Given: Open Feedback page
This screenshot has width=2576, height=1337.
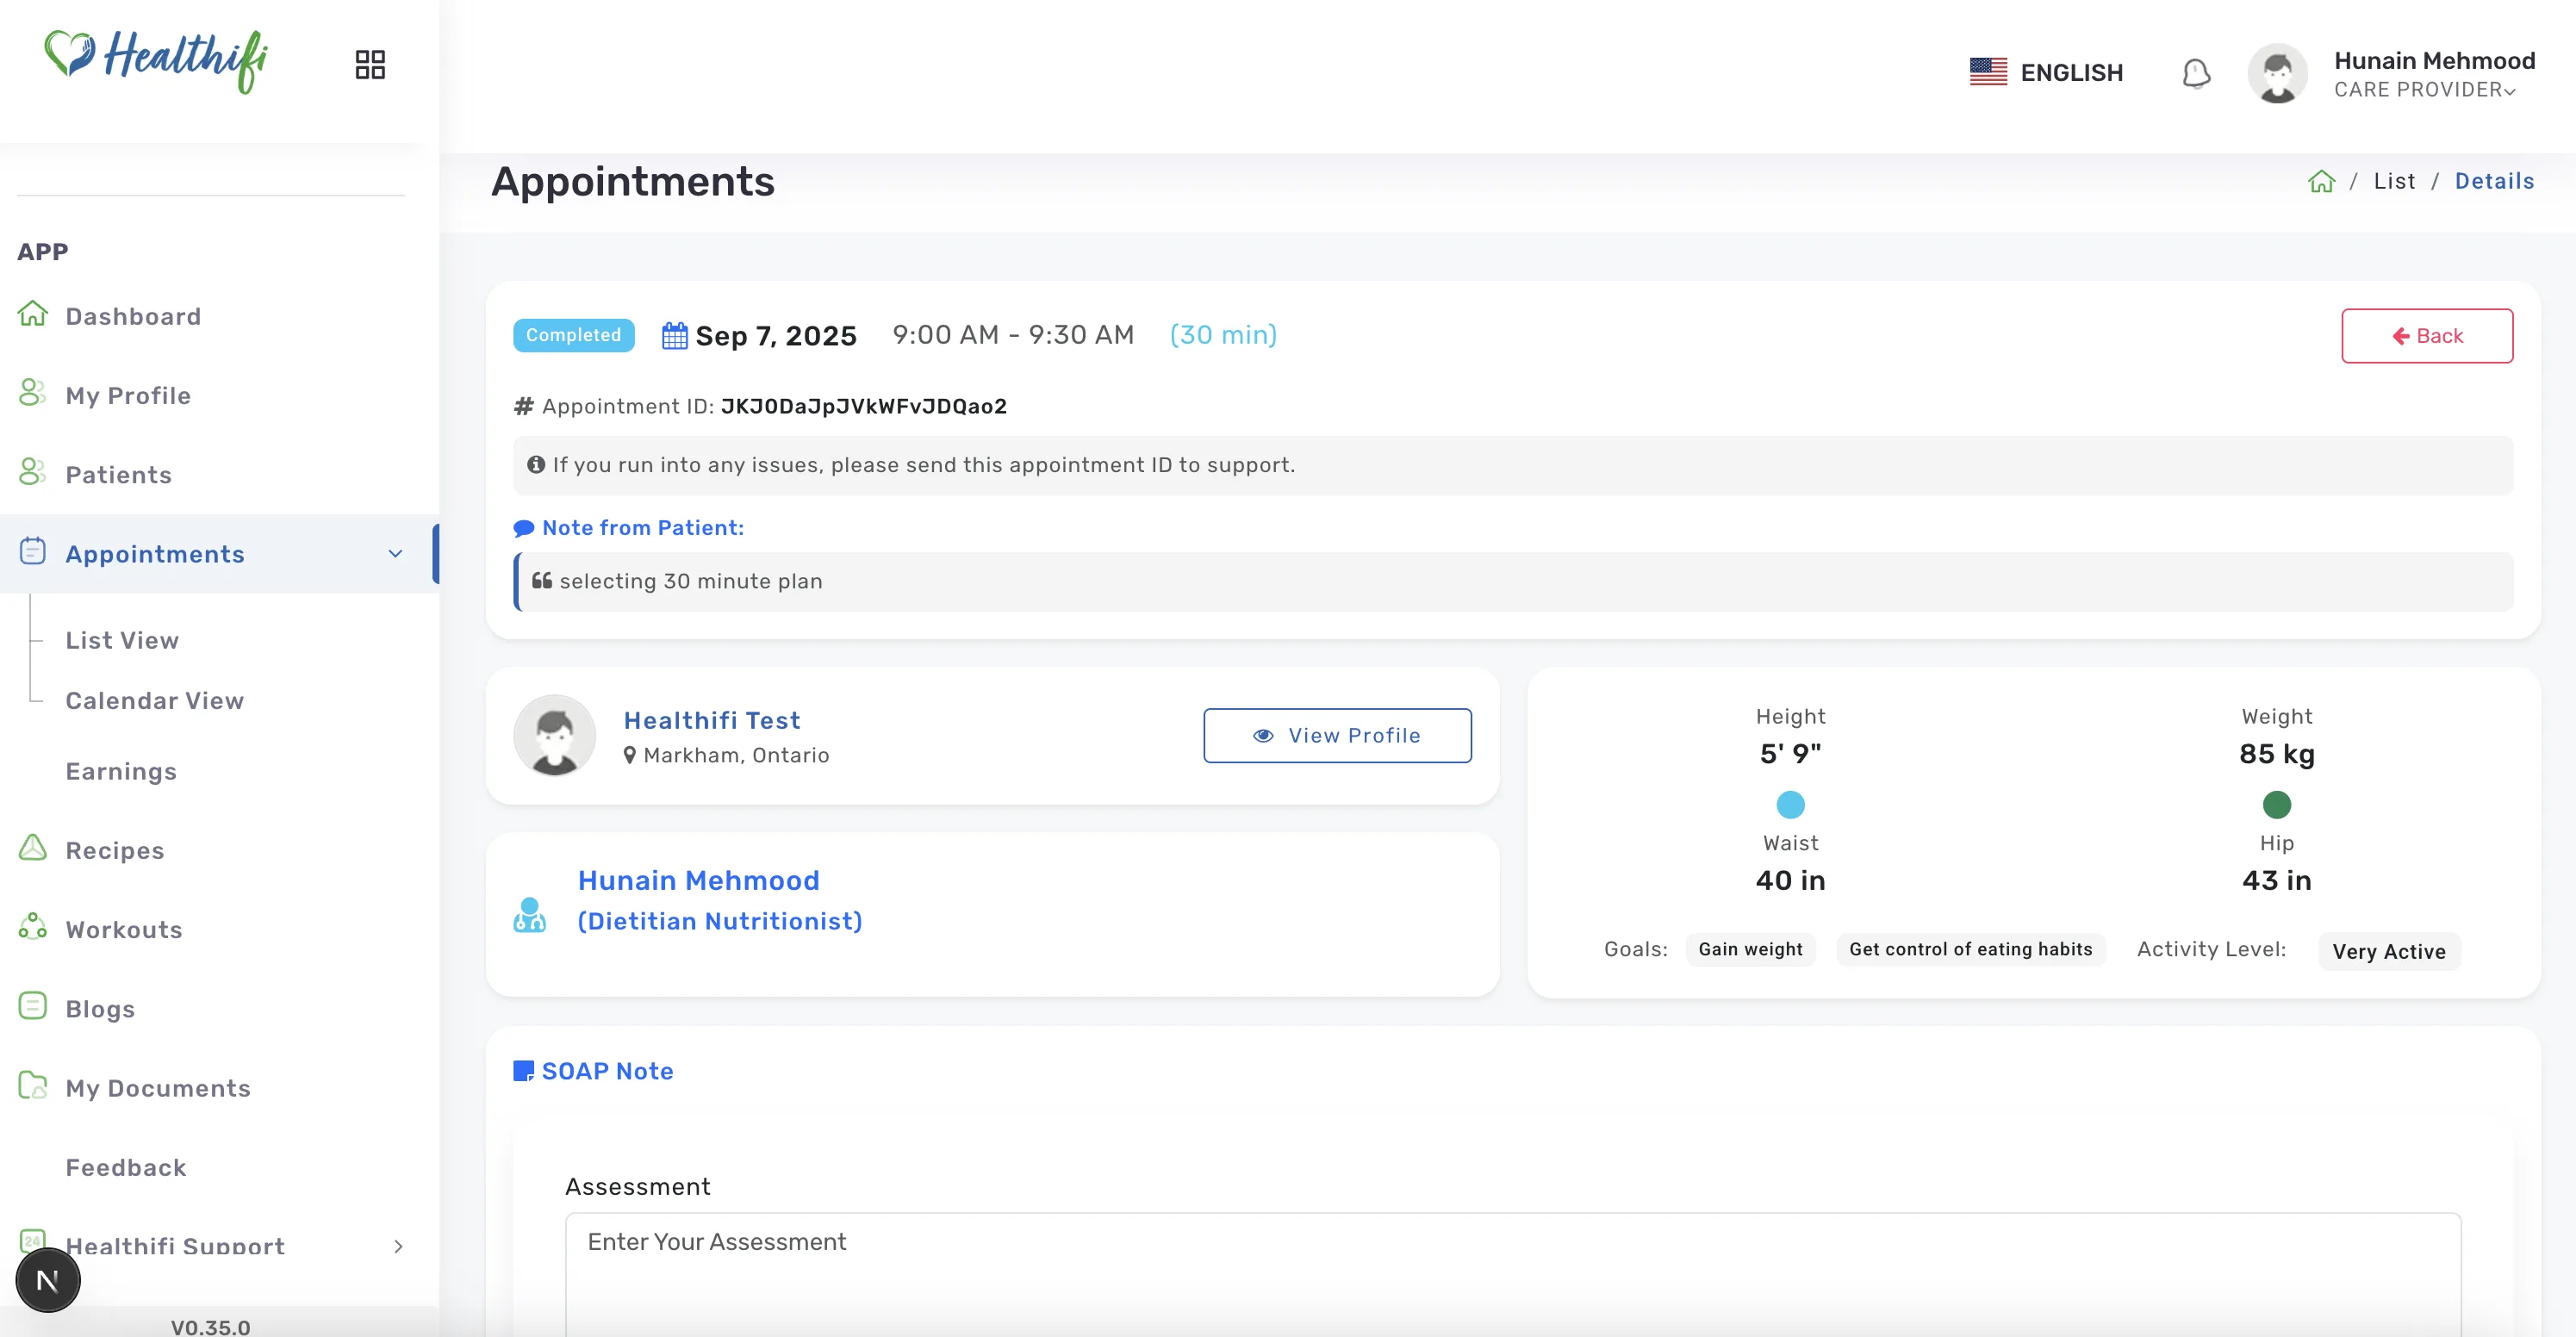Looking at the screenshot, I should pos(126,1167).
